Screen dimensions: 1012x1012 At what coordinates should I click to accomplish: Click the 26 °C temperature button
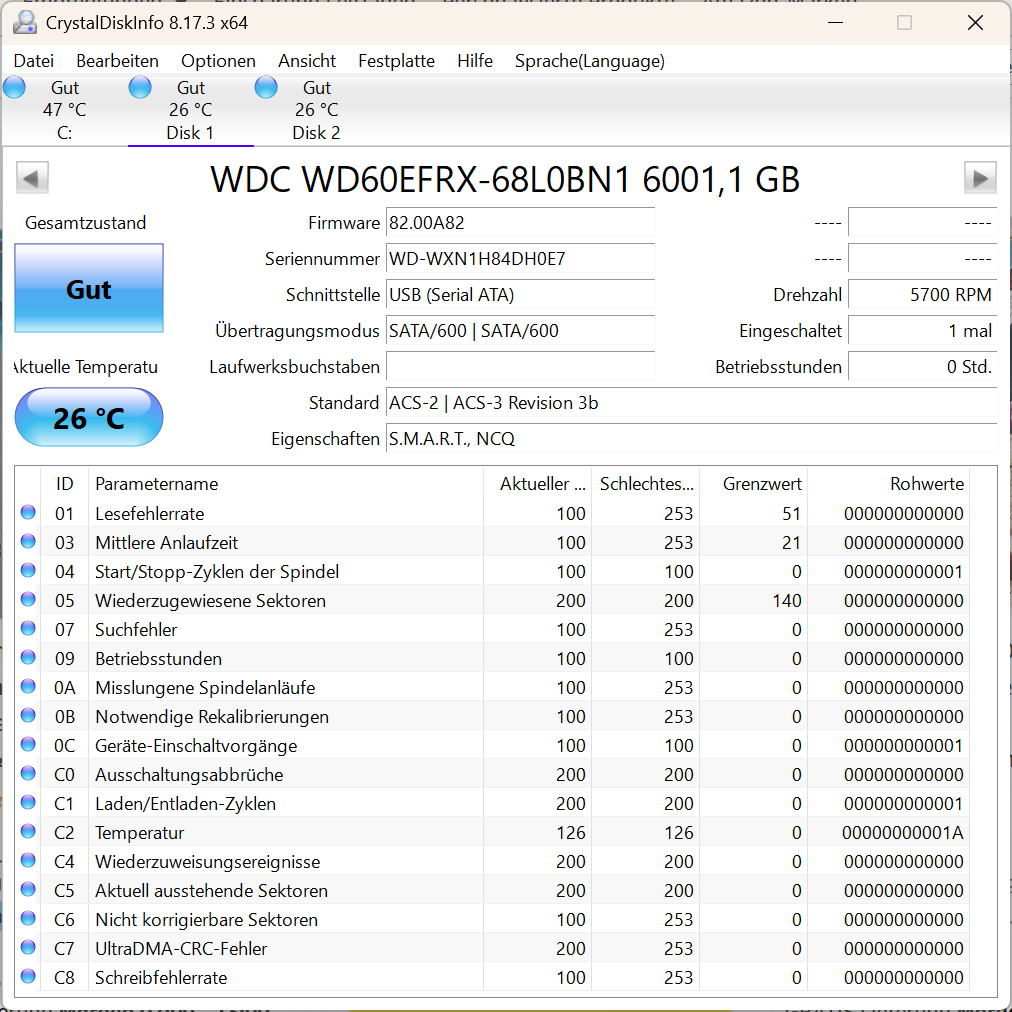pos(89,418)
